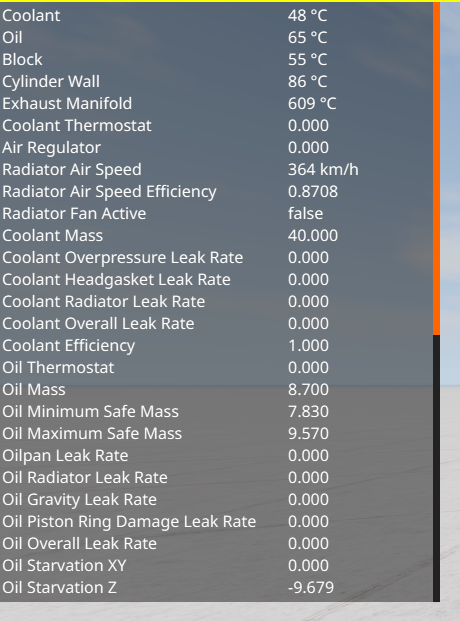Click the value 9.570

[x=308, y=433]
